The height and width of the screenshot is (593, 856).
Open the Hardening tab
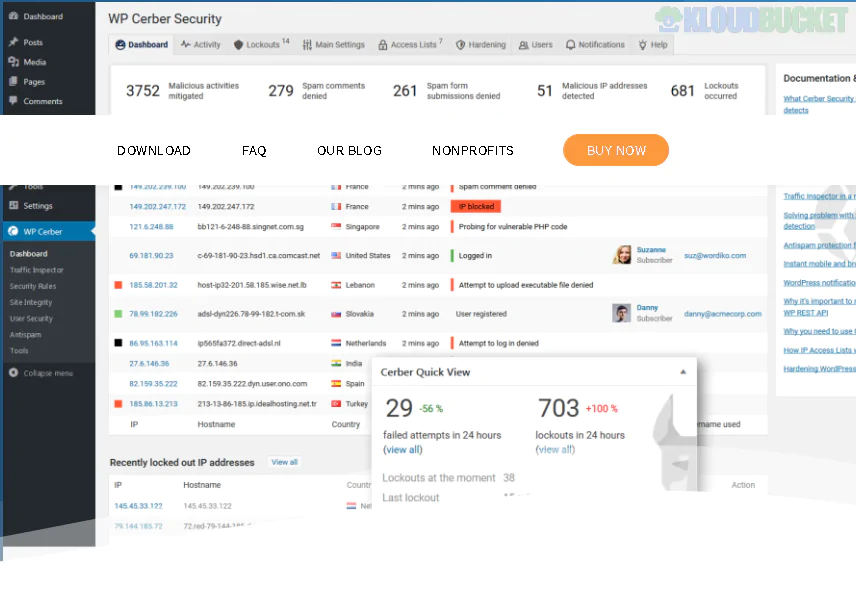click(x=481, y=45)
